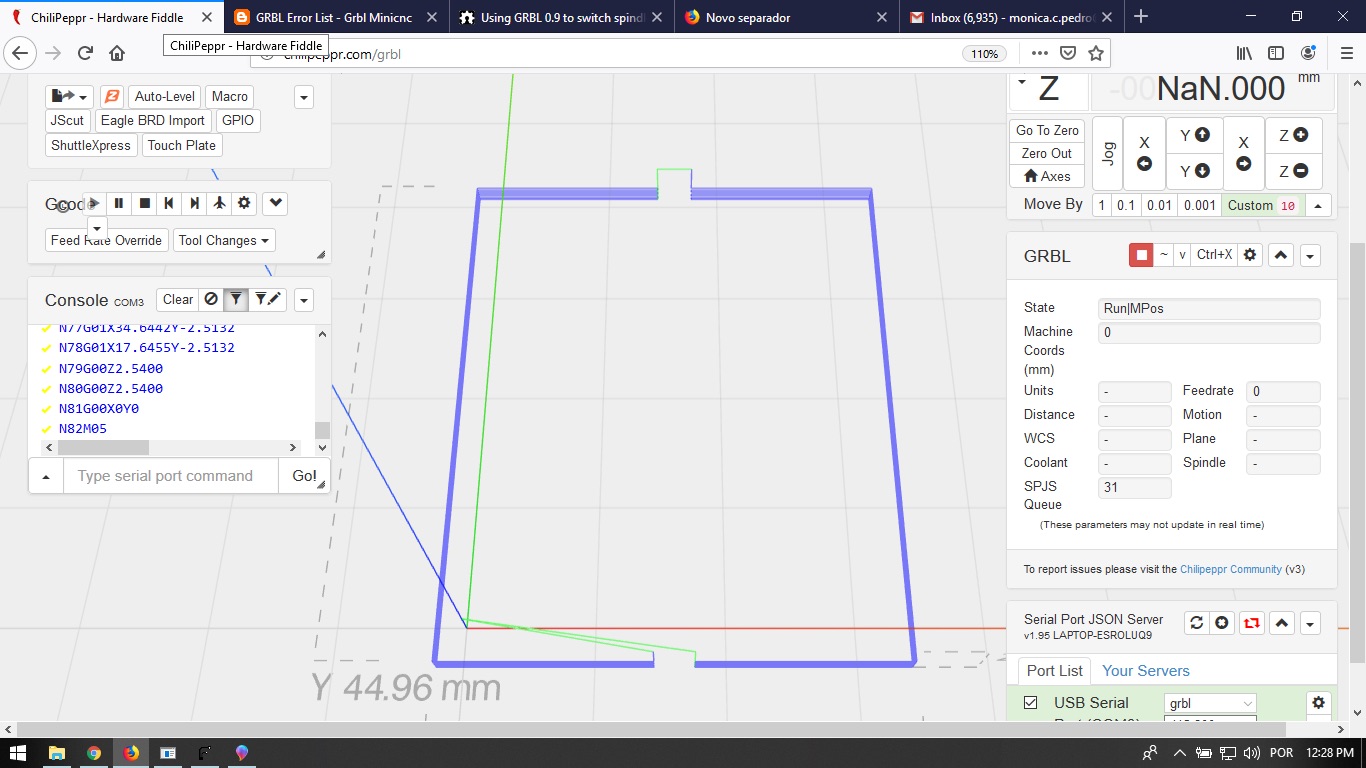Toggle the console funnel filter
The width and height of the screenshot is (1366, 768).
pyautogui.click(x=235, y=299)
